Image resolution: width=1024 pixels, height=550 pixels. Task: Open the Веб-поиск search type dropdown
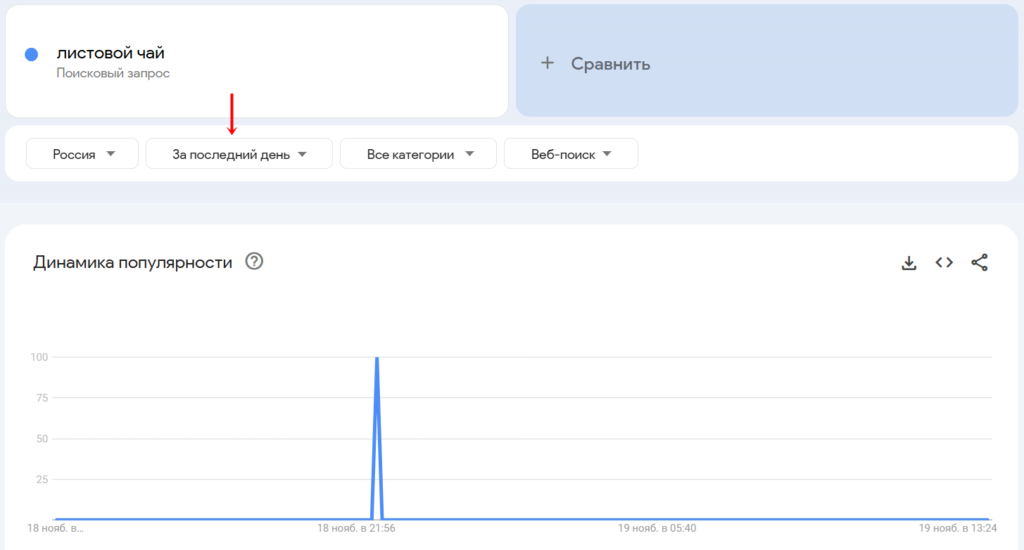tap(571, 154)
